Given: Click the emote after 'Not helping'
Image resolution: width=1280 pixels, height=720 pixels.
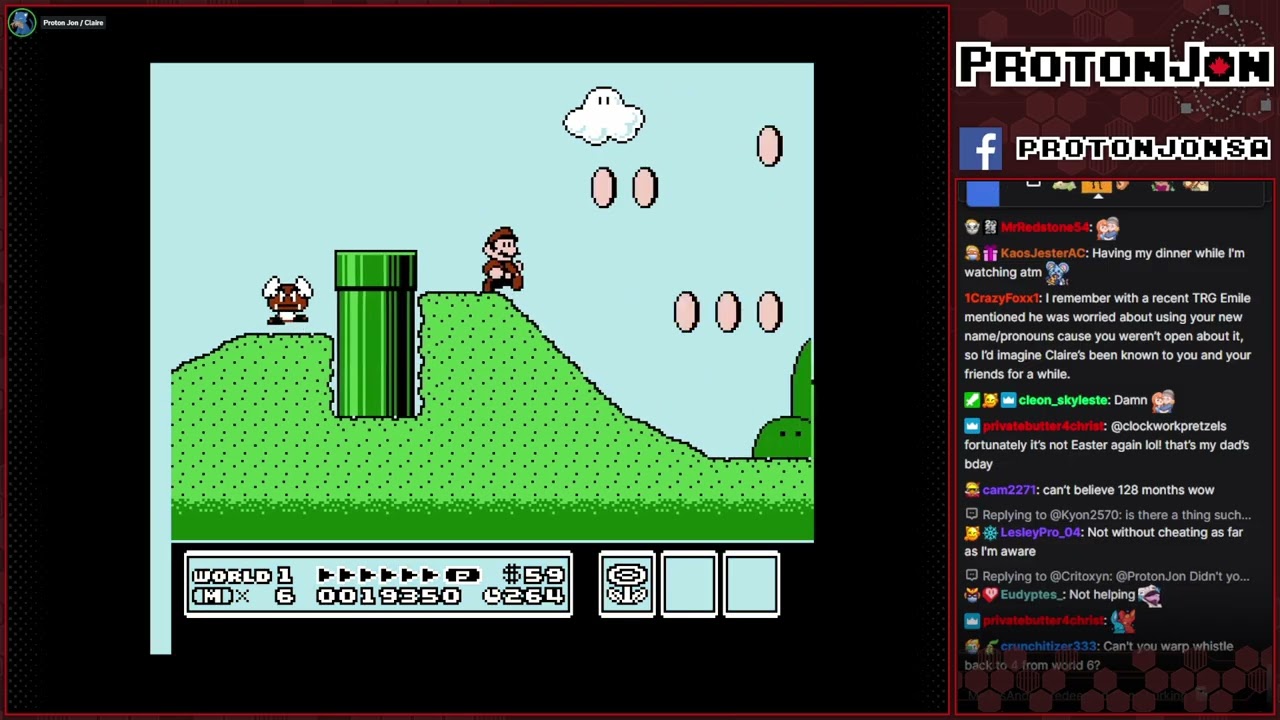Looking at the screenshot, I should pyautogui.click(x=1150, y=596).
